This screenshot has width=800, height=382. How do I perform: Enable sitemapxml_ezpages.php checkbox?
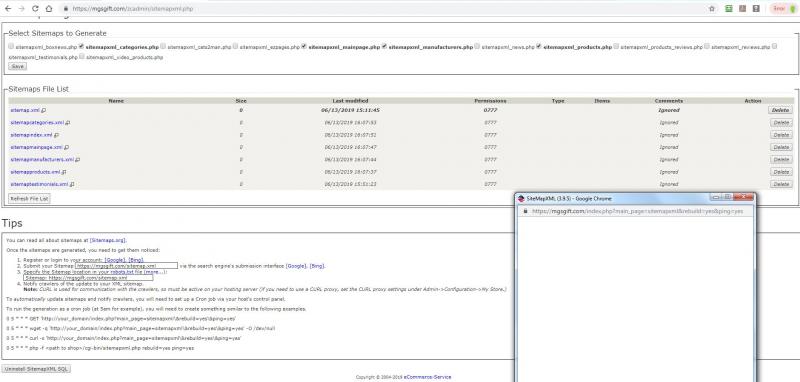[235, 46]
